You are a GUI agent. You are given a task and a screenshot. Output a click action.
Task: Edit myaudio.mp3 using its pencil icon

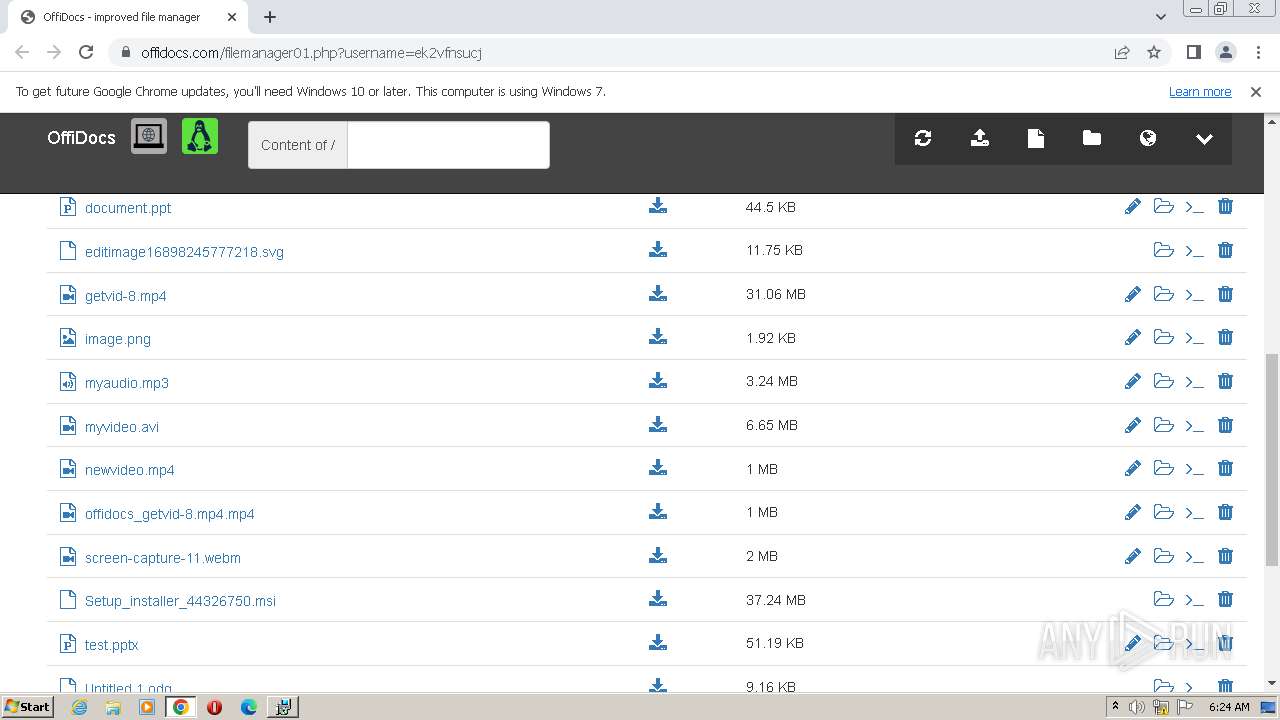coord(1133,381)
